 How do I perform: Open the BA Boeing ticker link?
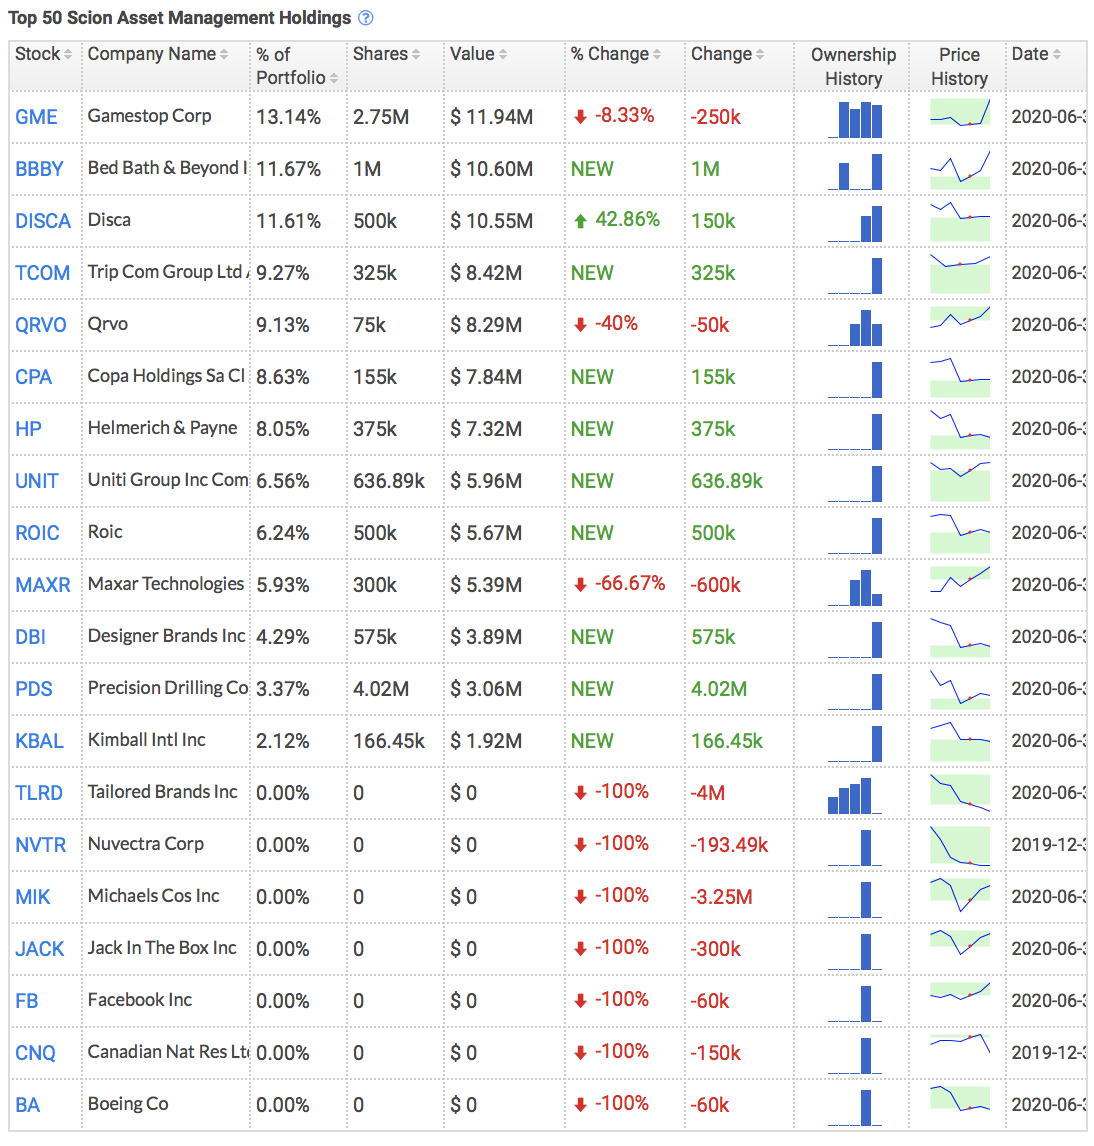coord(28,1105)
